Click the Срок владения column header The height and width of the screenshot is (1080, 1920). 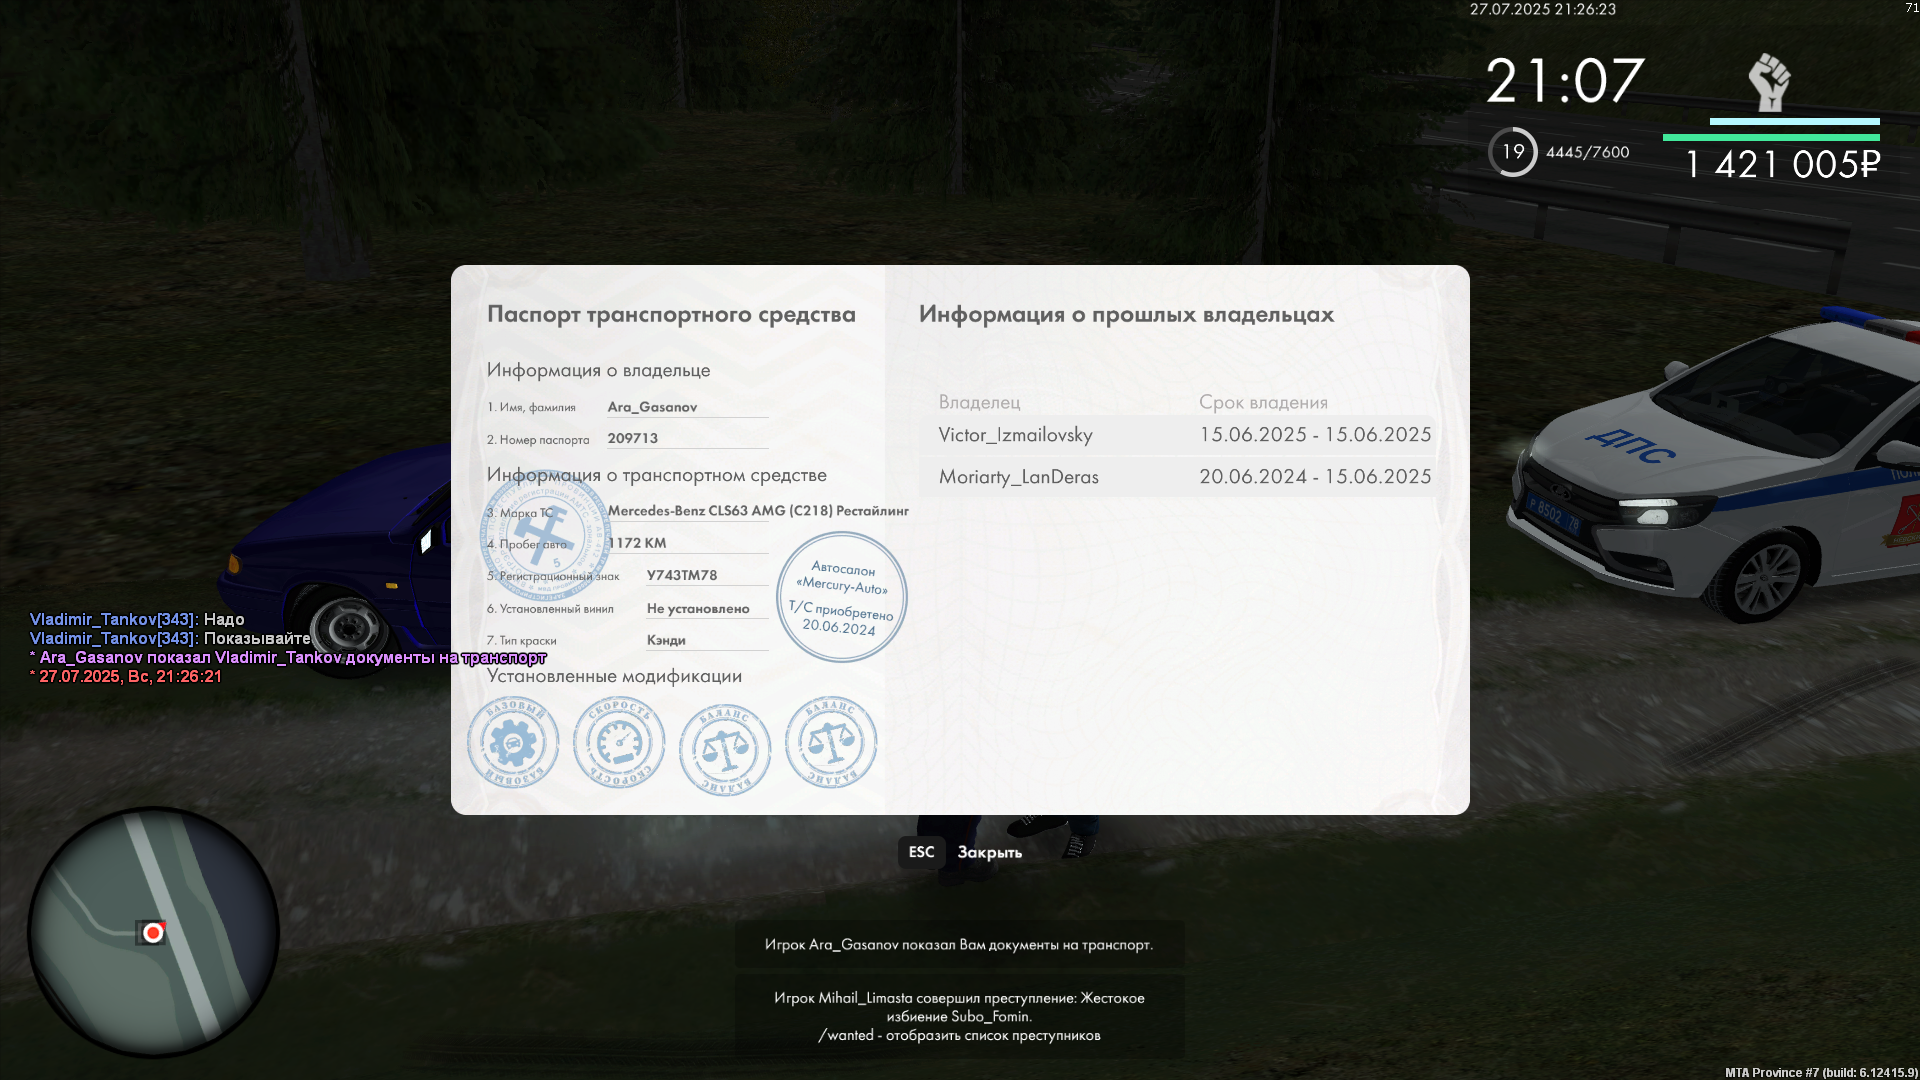coord(1263,402)
